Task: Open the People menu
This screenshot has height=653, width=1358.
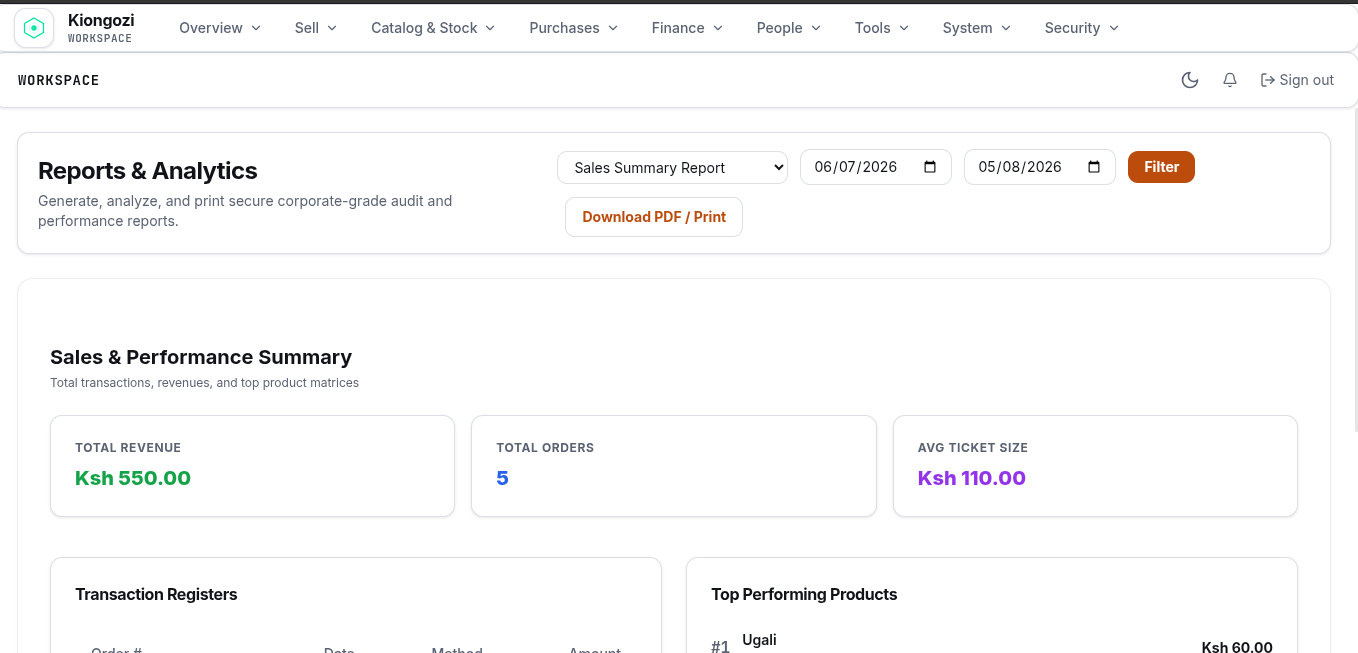Action: click(x=789, y=28)
